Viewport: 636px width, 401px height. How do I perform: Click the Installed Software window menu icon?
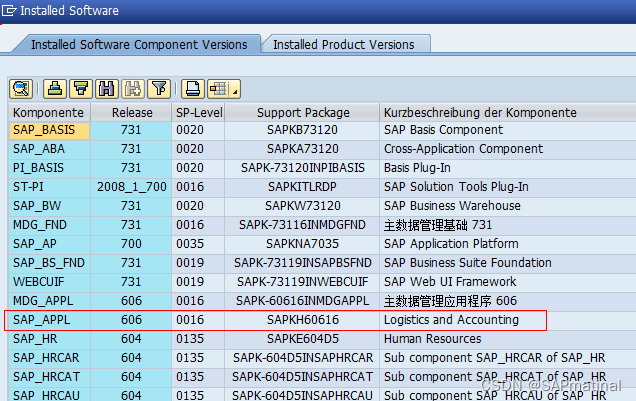[x=9, y=10]
